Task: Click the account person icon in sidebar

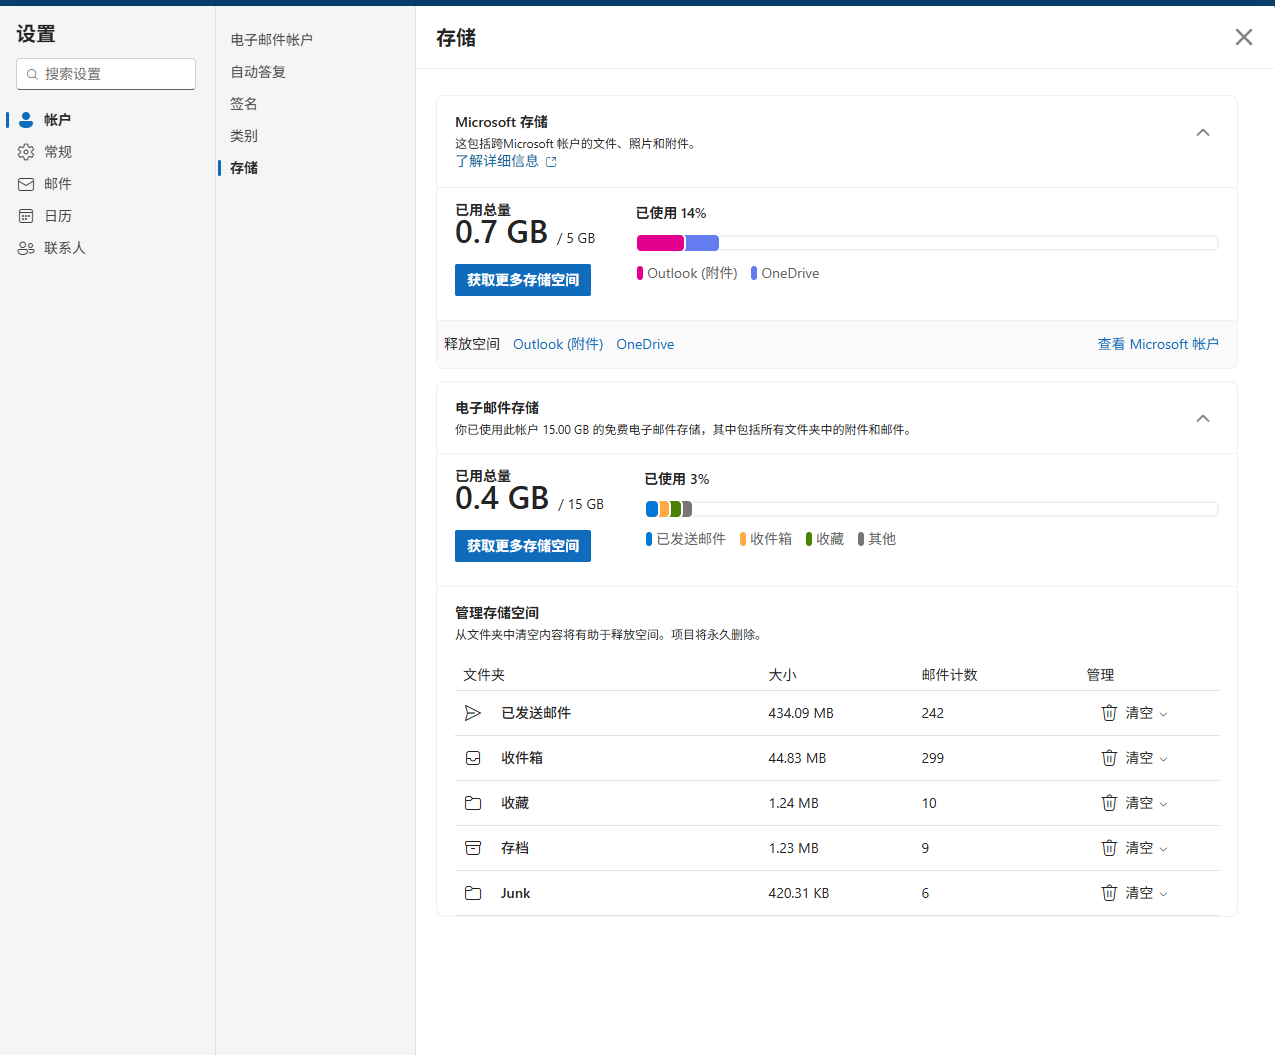Action: (x=26, y=120)
